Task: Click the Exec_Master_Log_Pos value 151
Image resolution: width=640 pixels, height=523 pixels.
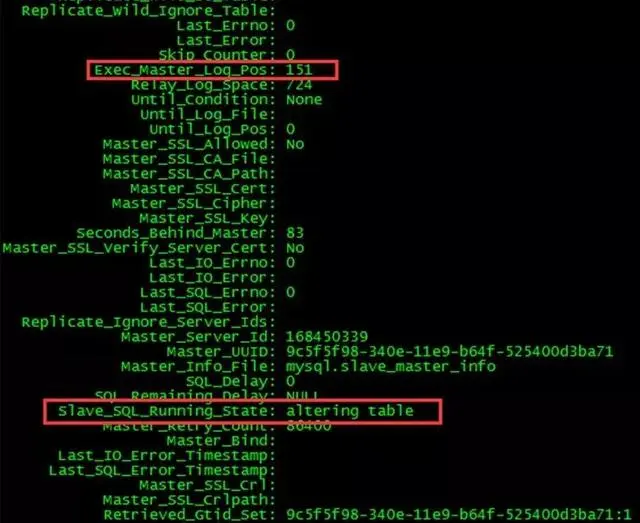Action: tap(299, 70)
